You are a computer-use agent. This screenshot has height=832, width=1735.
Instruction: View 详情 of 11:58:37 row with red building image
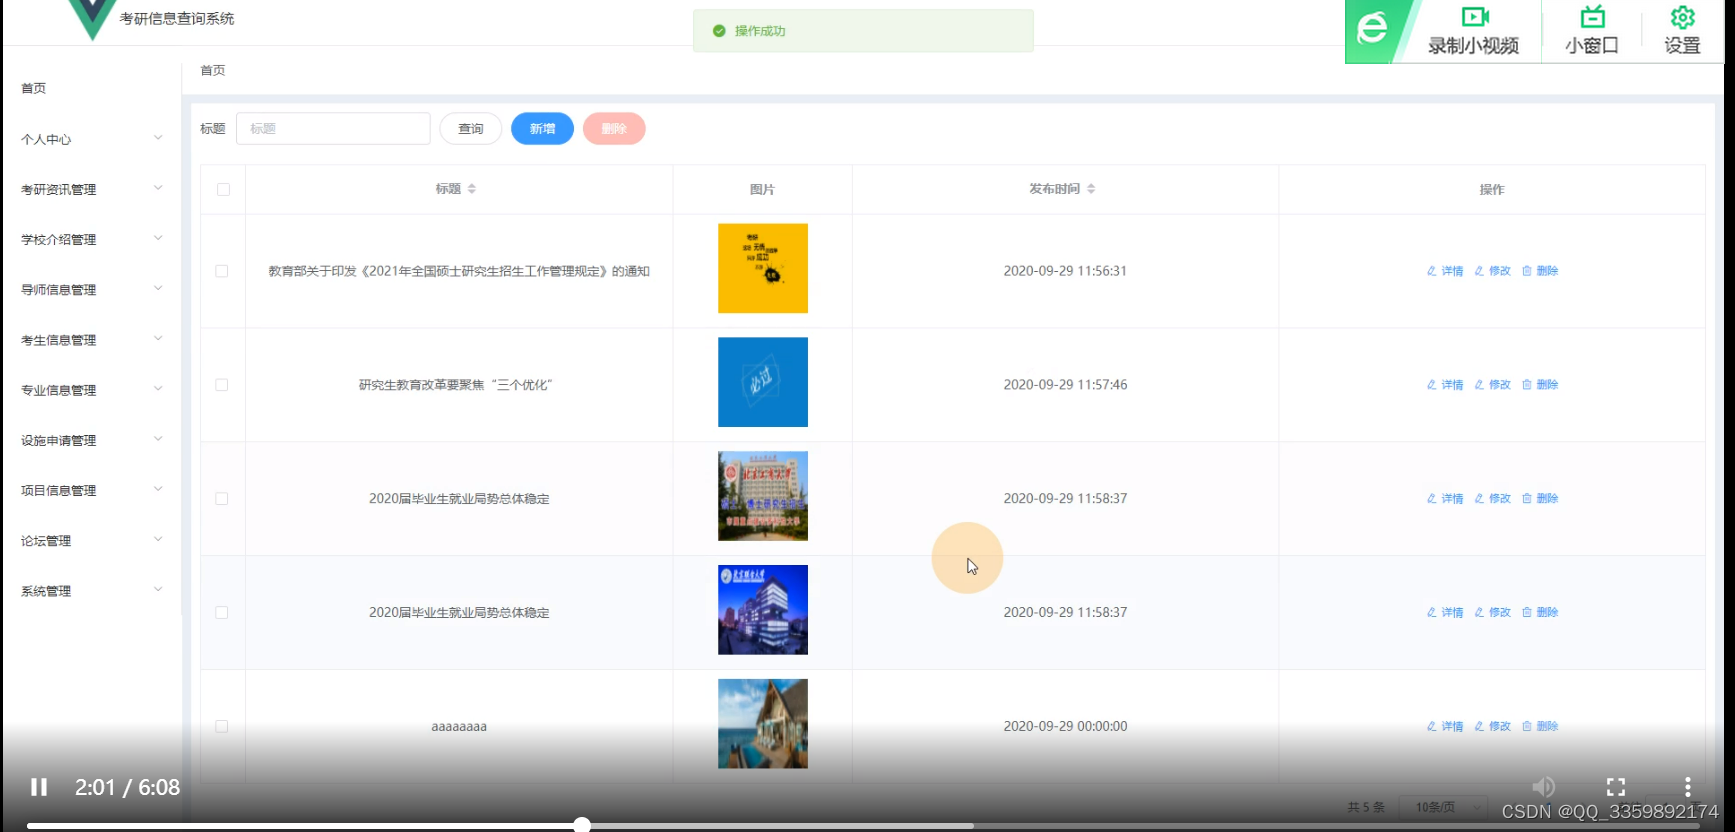(x=1445, y=499)
